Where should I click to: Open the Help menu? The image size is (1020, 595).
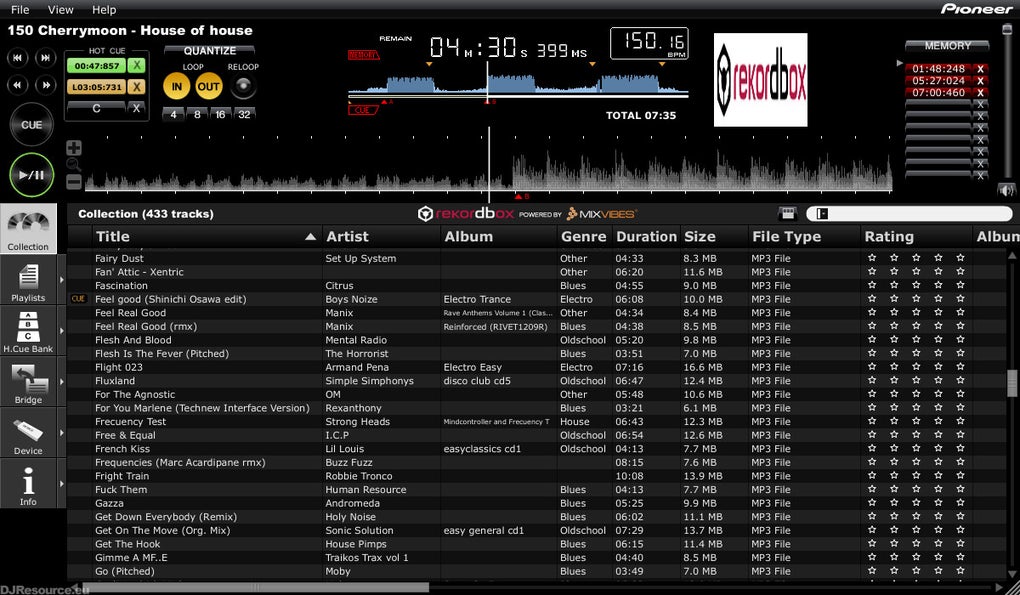click(103, 10)
